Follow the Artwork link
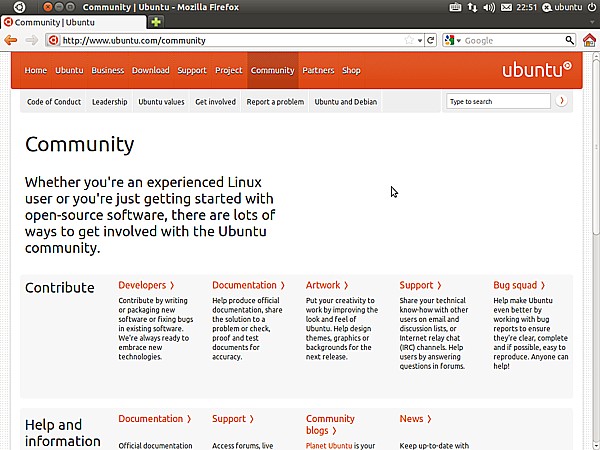Viewport: 600px width, 450px height. coord(327,285)
